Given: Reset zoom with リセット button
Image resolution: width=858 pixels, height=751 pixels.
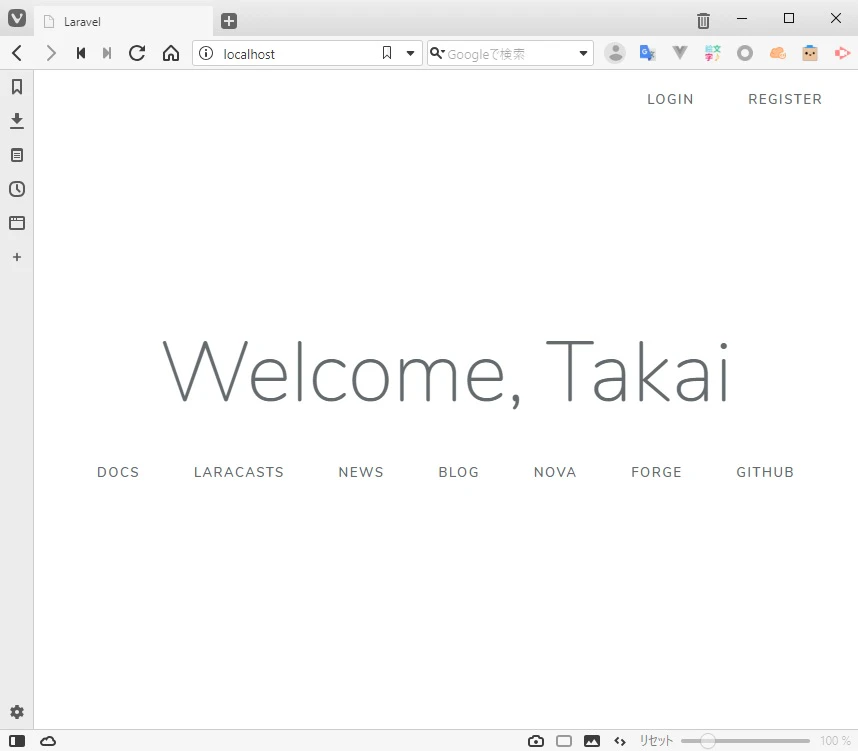Looking at the screenshot, I should (656, 741).
